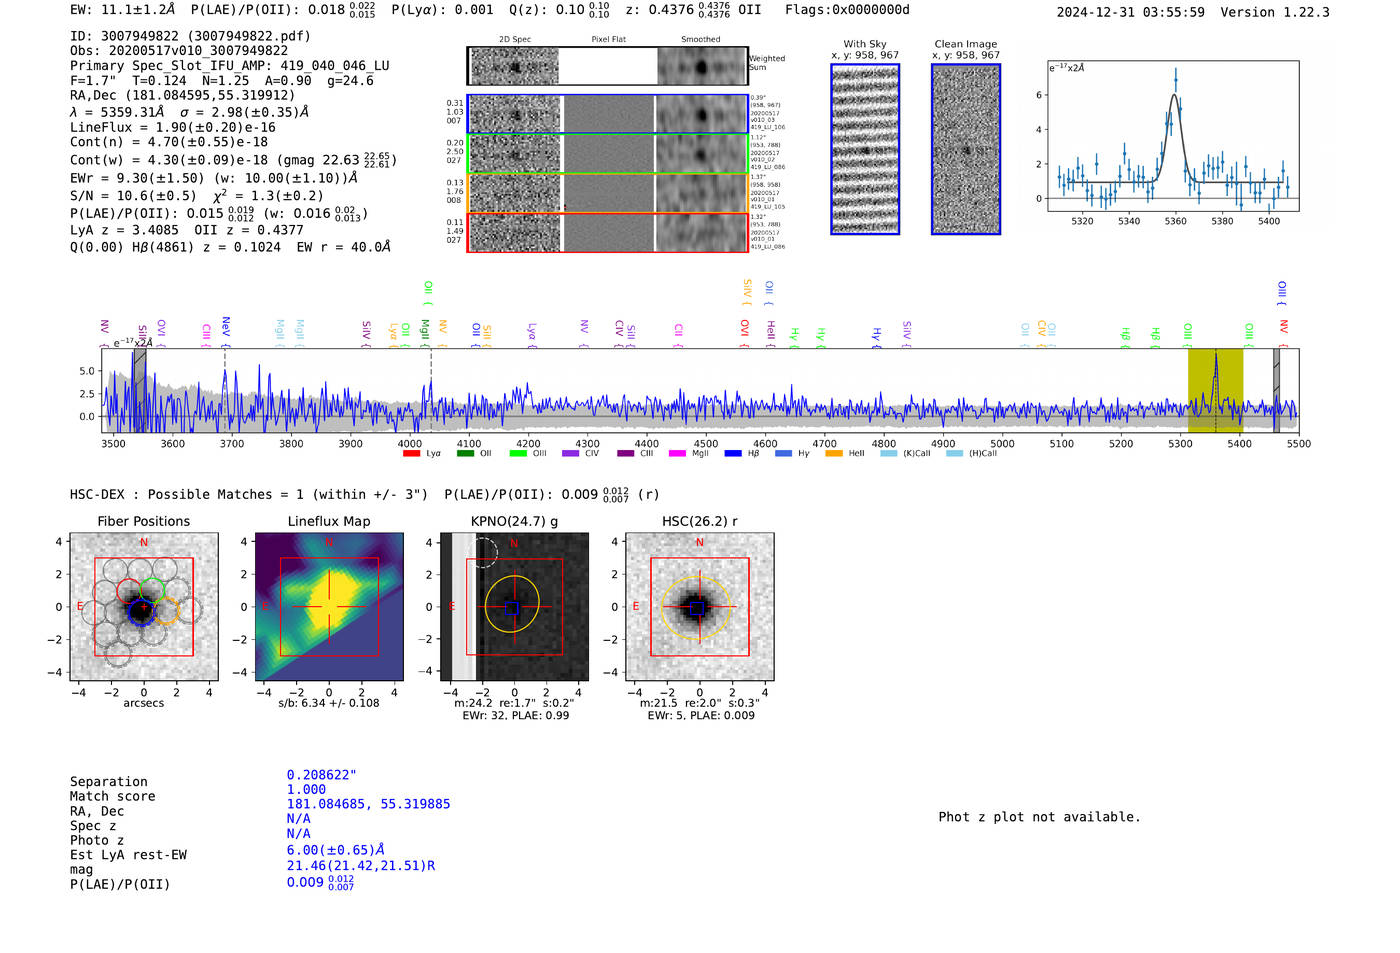Select the 'LineFlux = 1.90(±0.20)e-16' line
This screenshot has width=1400, height=953.
173,128
